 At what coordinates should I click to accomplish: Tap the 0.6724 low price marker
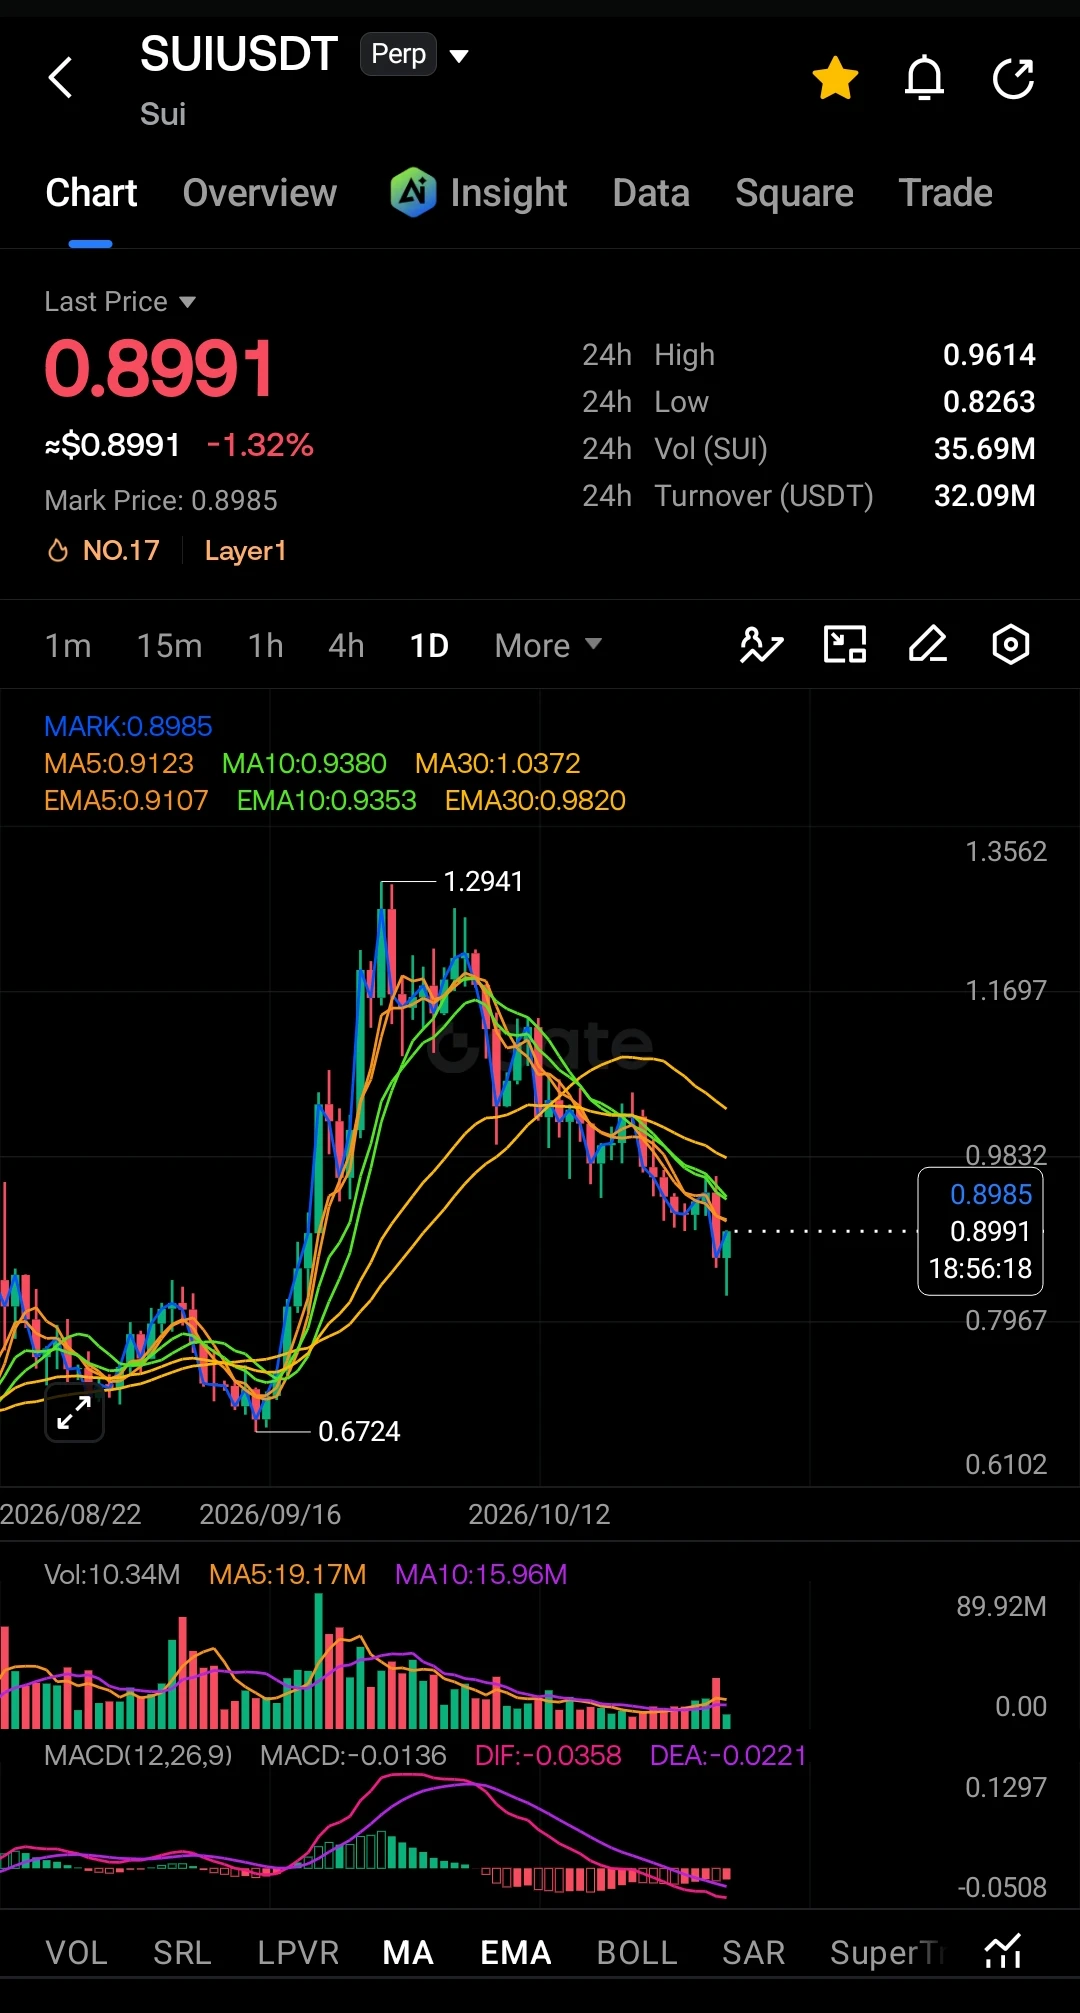pos(359,1431)
